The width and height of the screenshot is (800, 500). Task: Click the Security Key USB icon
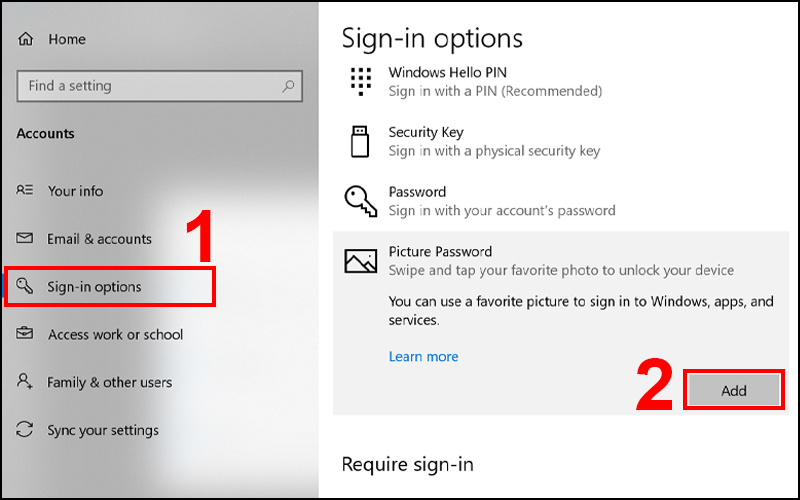360,141
